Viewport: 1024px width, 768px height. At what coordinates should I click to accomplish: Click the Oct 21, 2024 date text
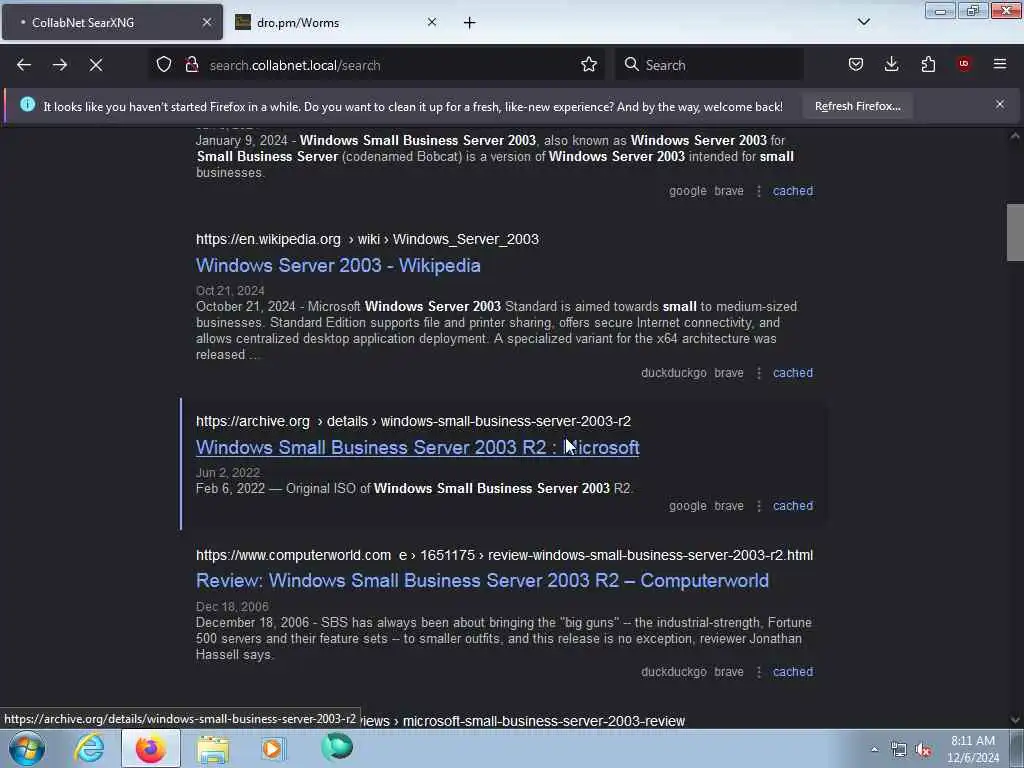[x=230, y=291]
